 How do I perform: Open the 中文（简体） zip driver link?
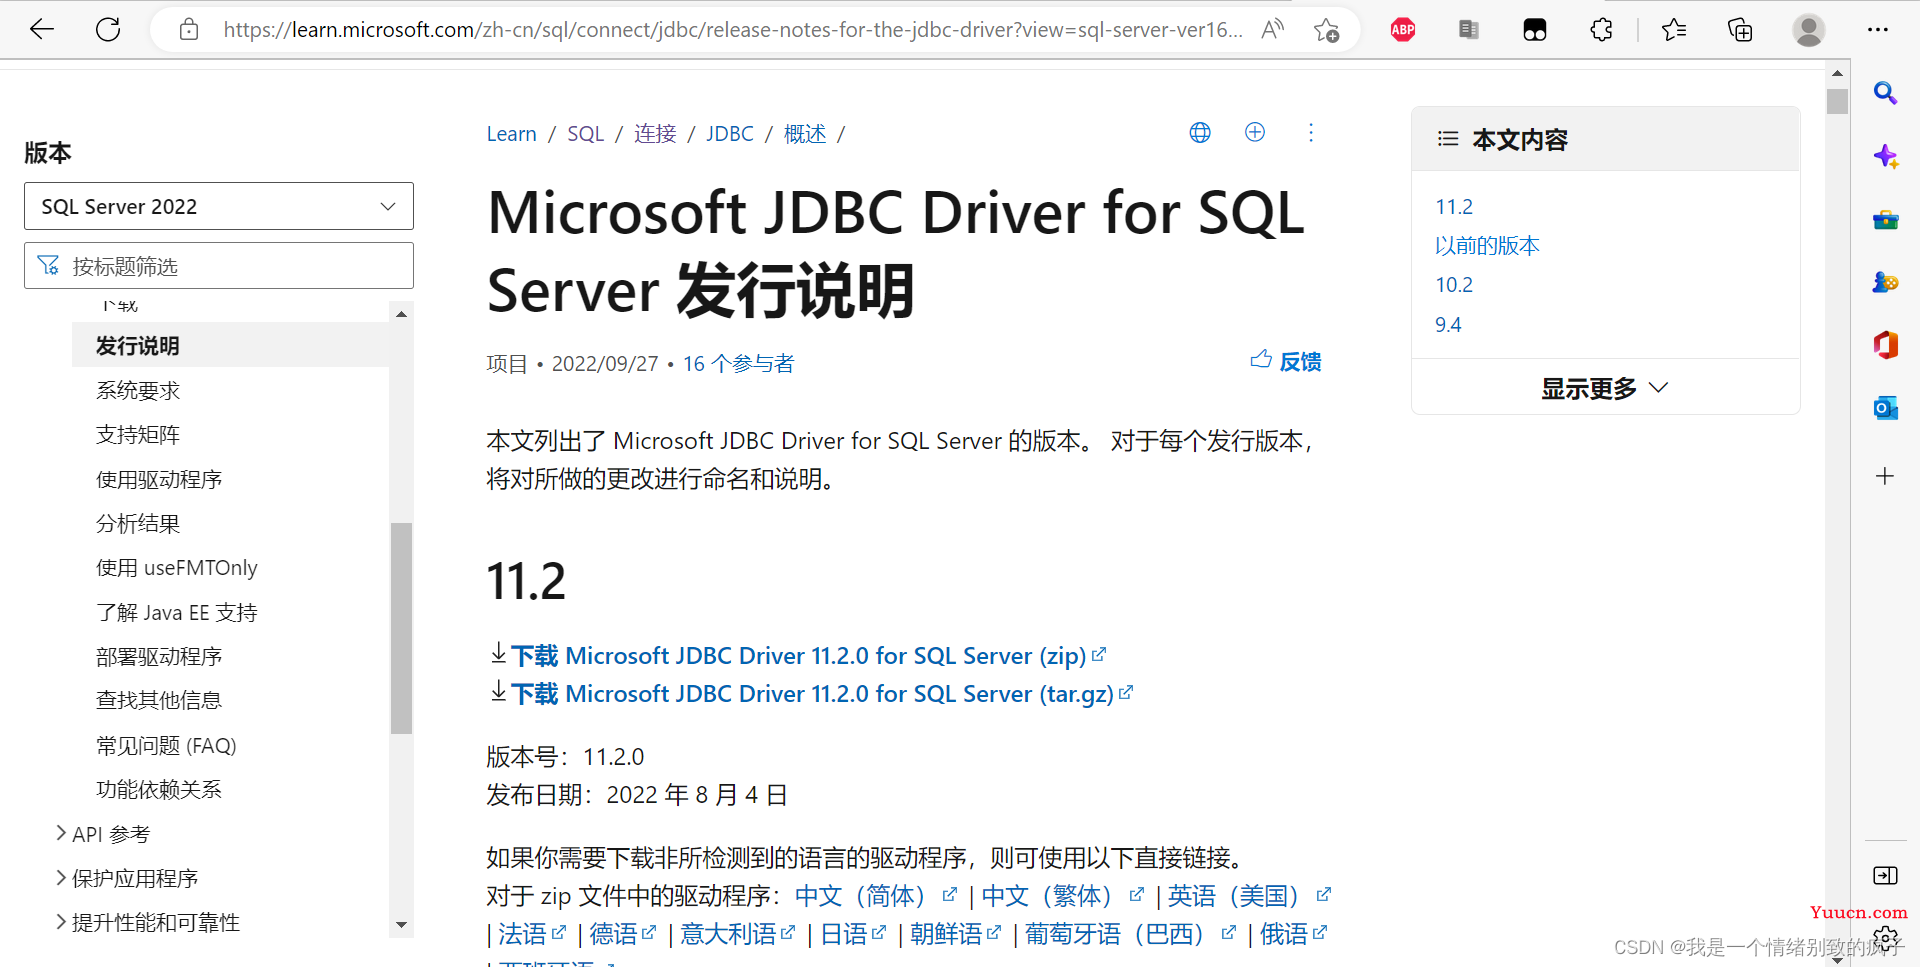pos(876,895)
